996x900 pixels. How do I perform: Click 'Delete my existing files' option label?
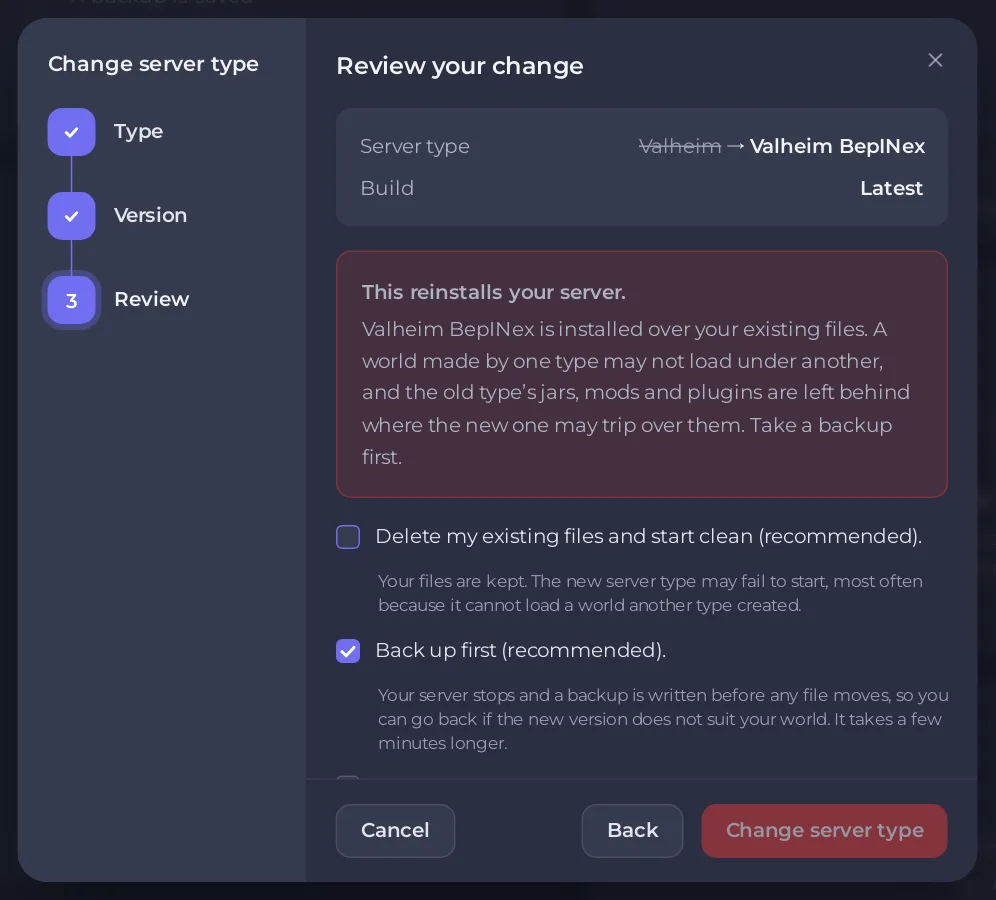[x=649, y=537]
